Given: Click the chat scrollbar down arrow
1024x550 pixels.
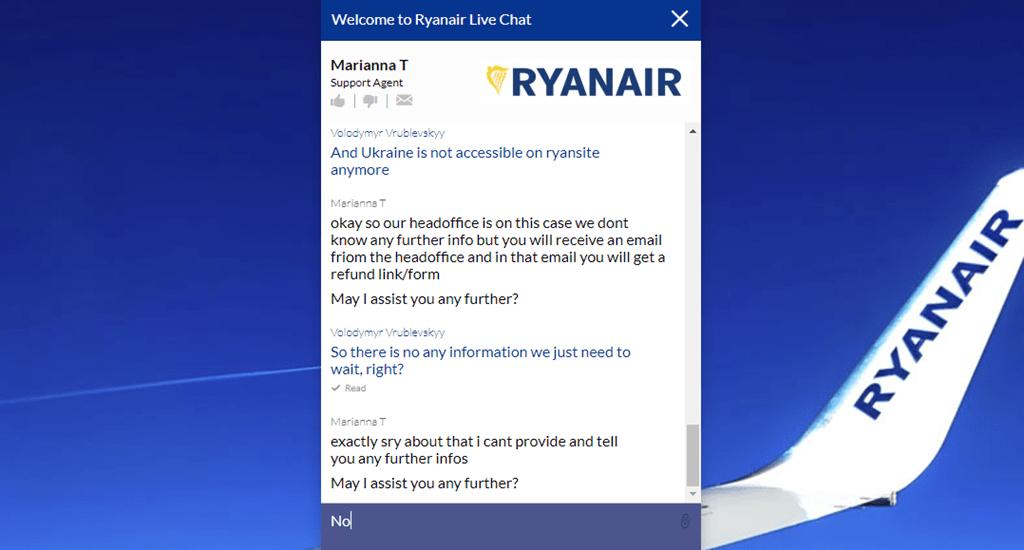Looking at the screenshot, I should point(693,494).
